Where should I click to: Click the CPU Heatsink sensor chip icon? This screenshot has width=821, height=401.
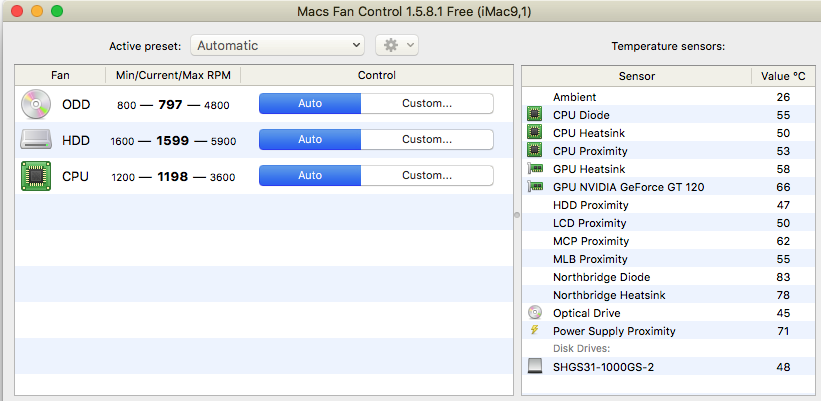click(x=535, y=132)
